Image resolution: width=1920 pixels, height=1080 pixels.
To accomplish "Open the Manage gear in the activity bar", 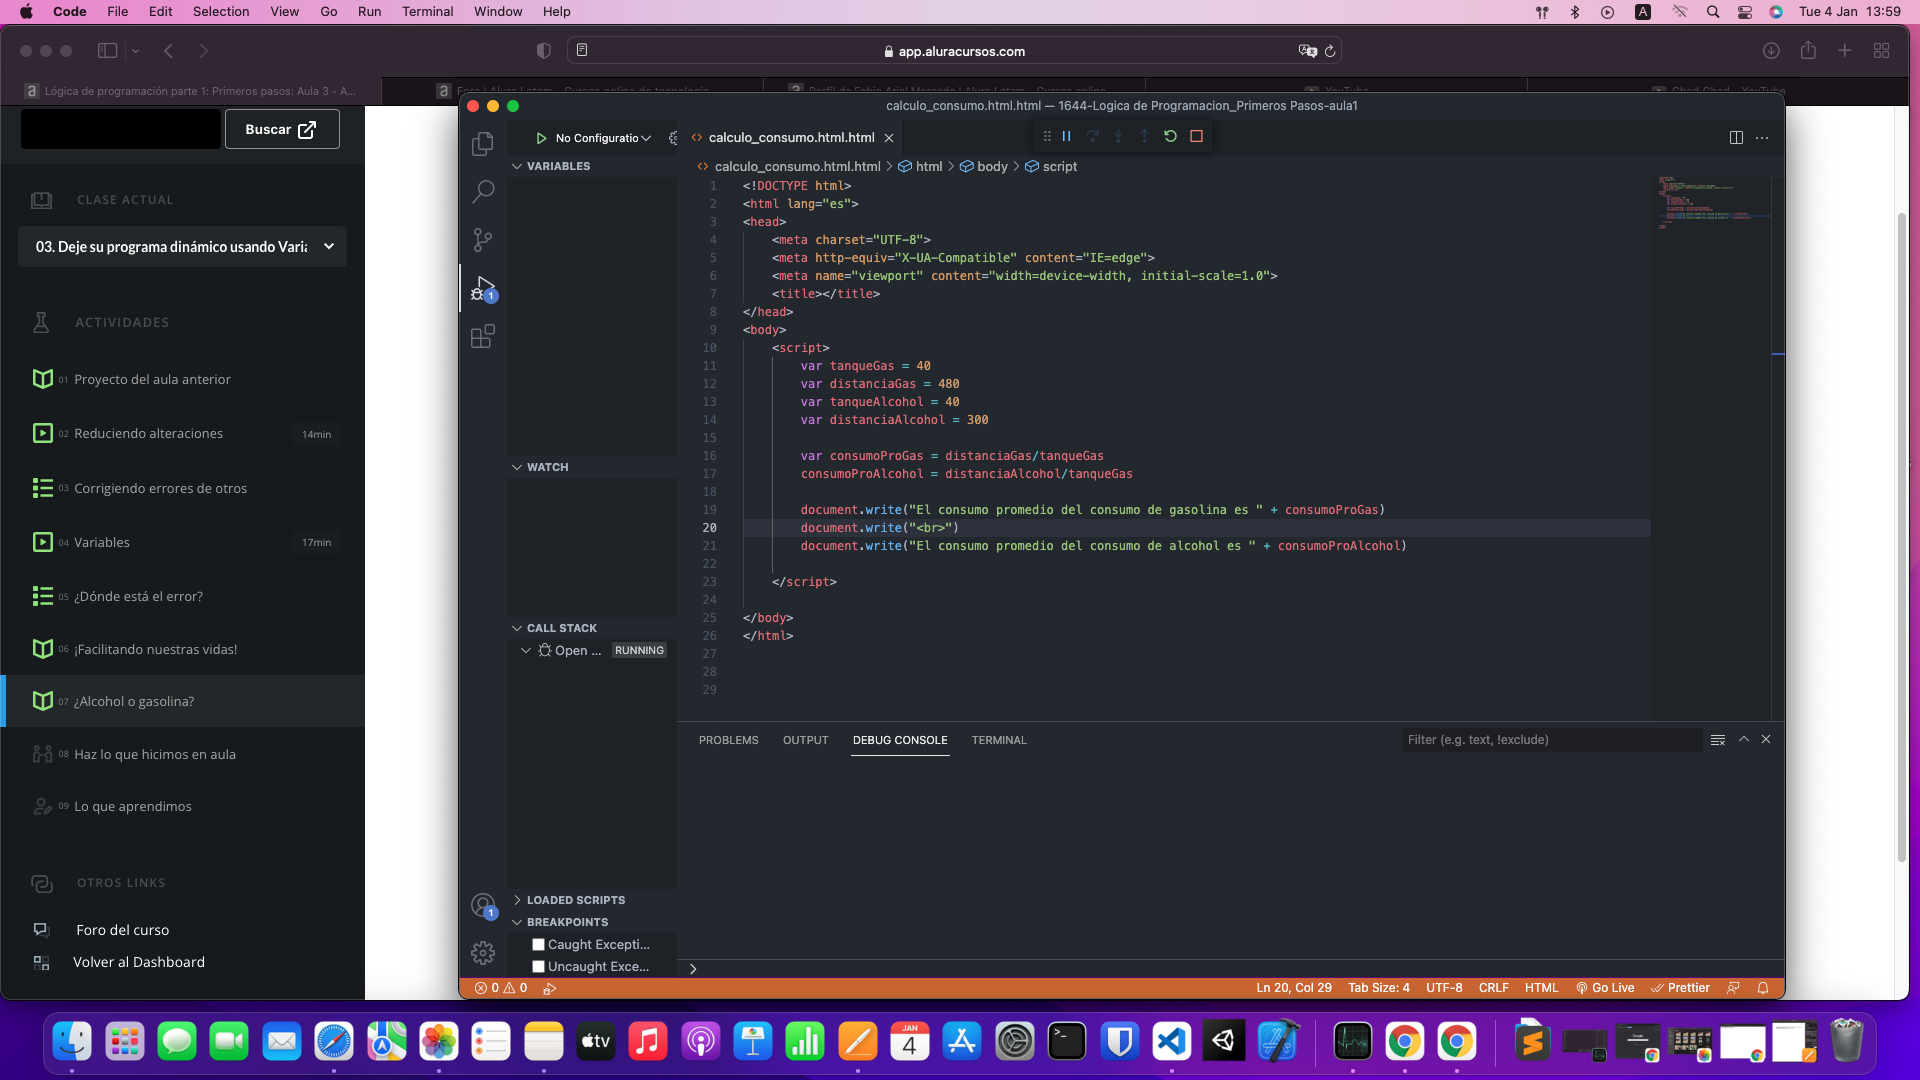I will (483, 953).
